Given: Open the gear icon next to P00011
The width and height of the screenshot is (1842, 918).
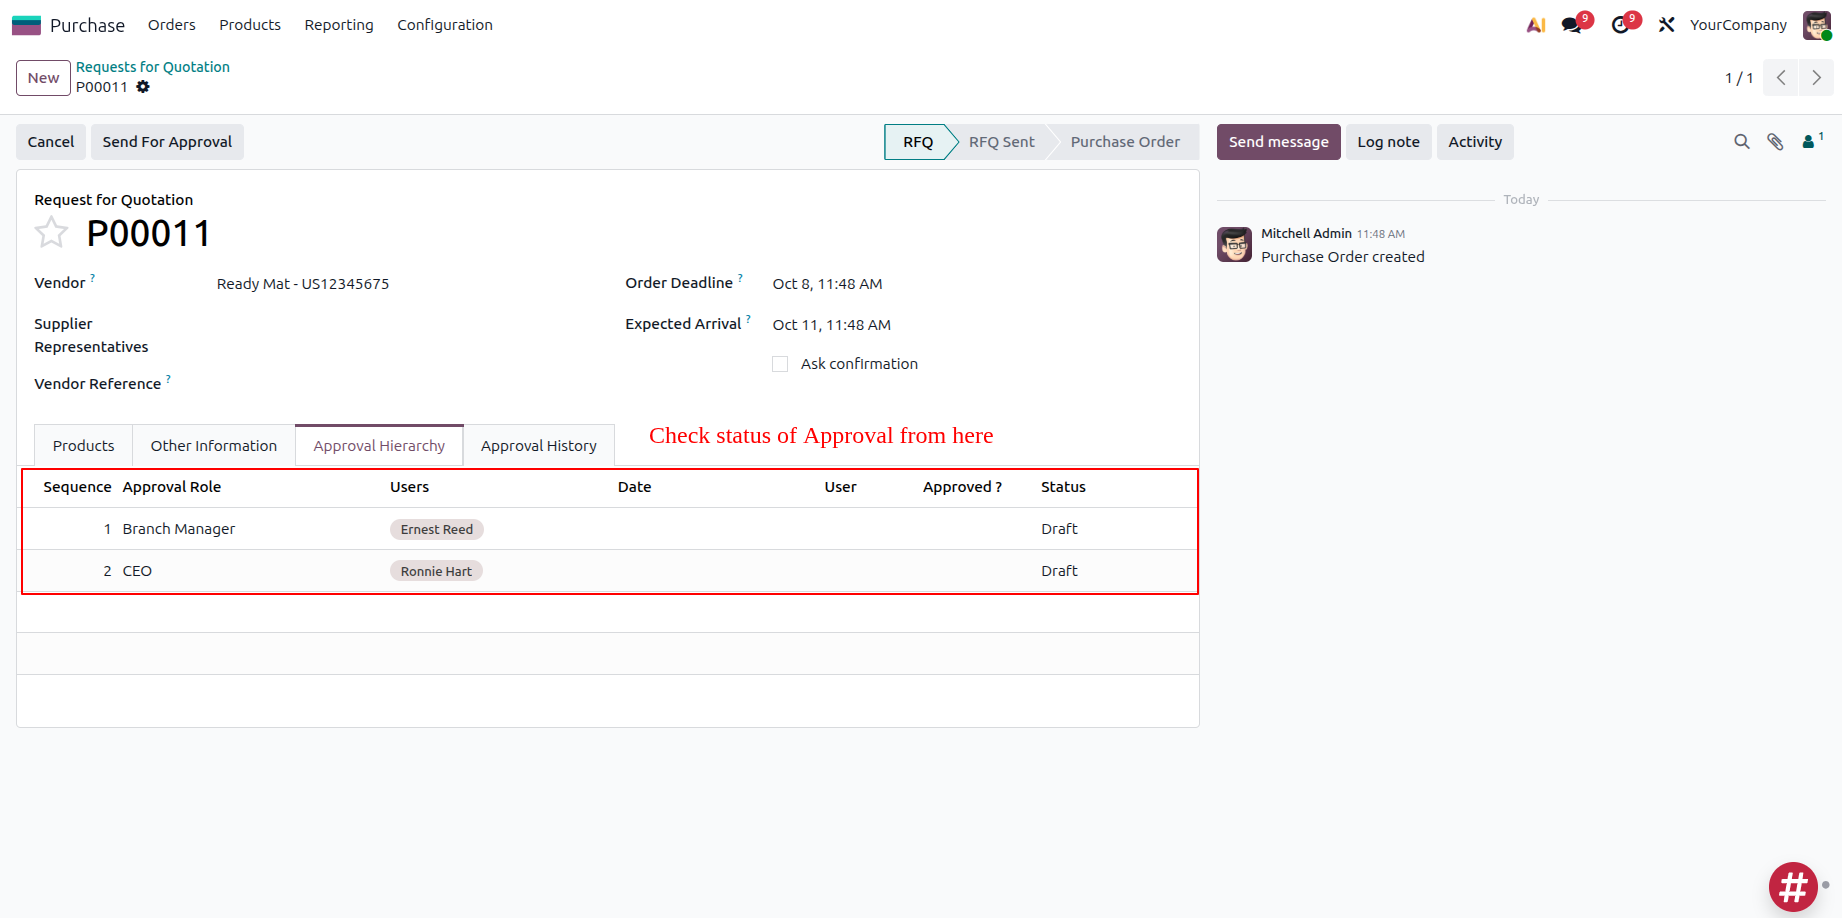Looking at the screenshot, I should 143,87.
